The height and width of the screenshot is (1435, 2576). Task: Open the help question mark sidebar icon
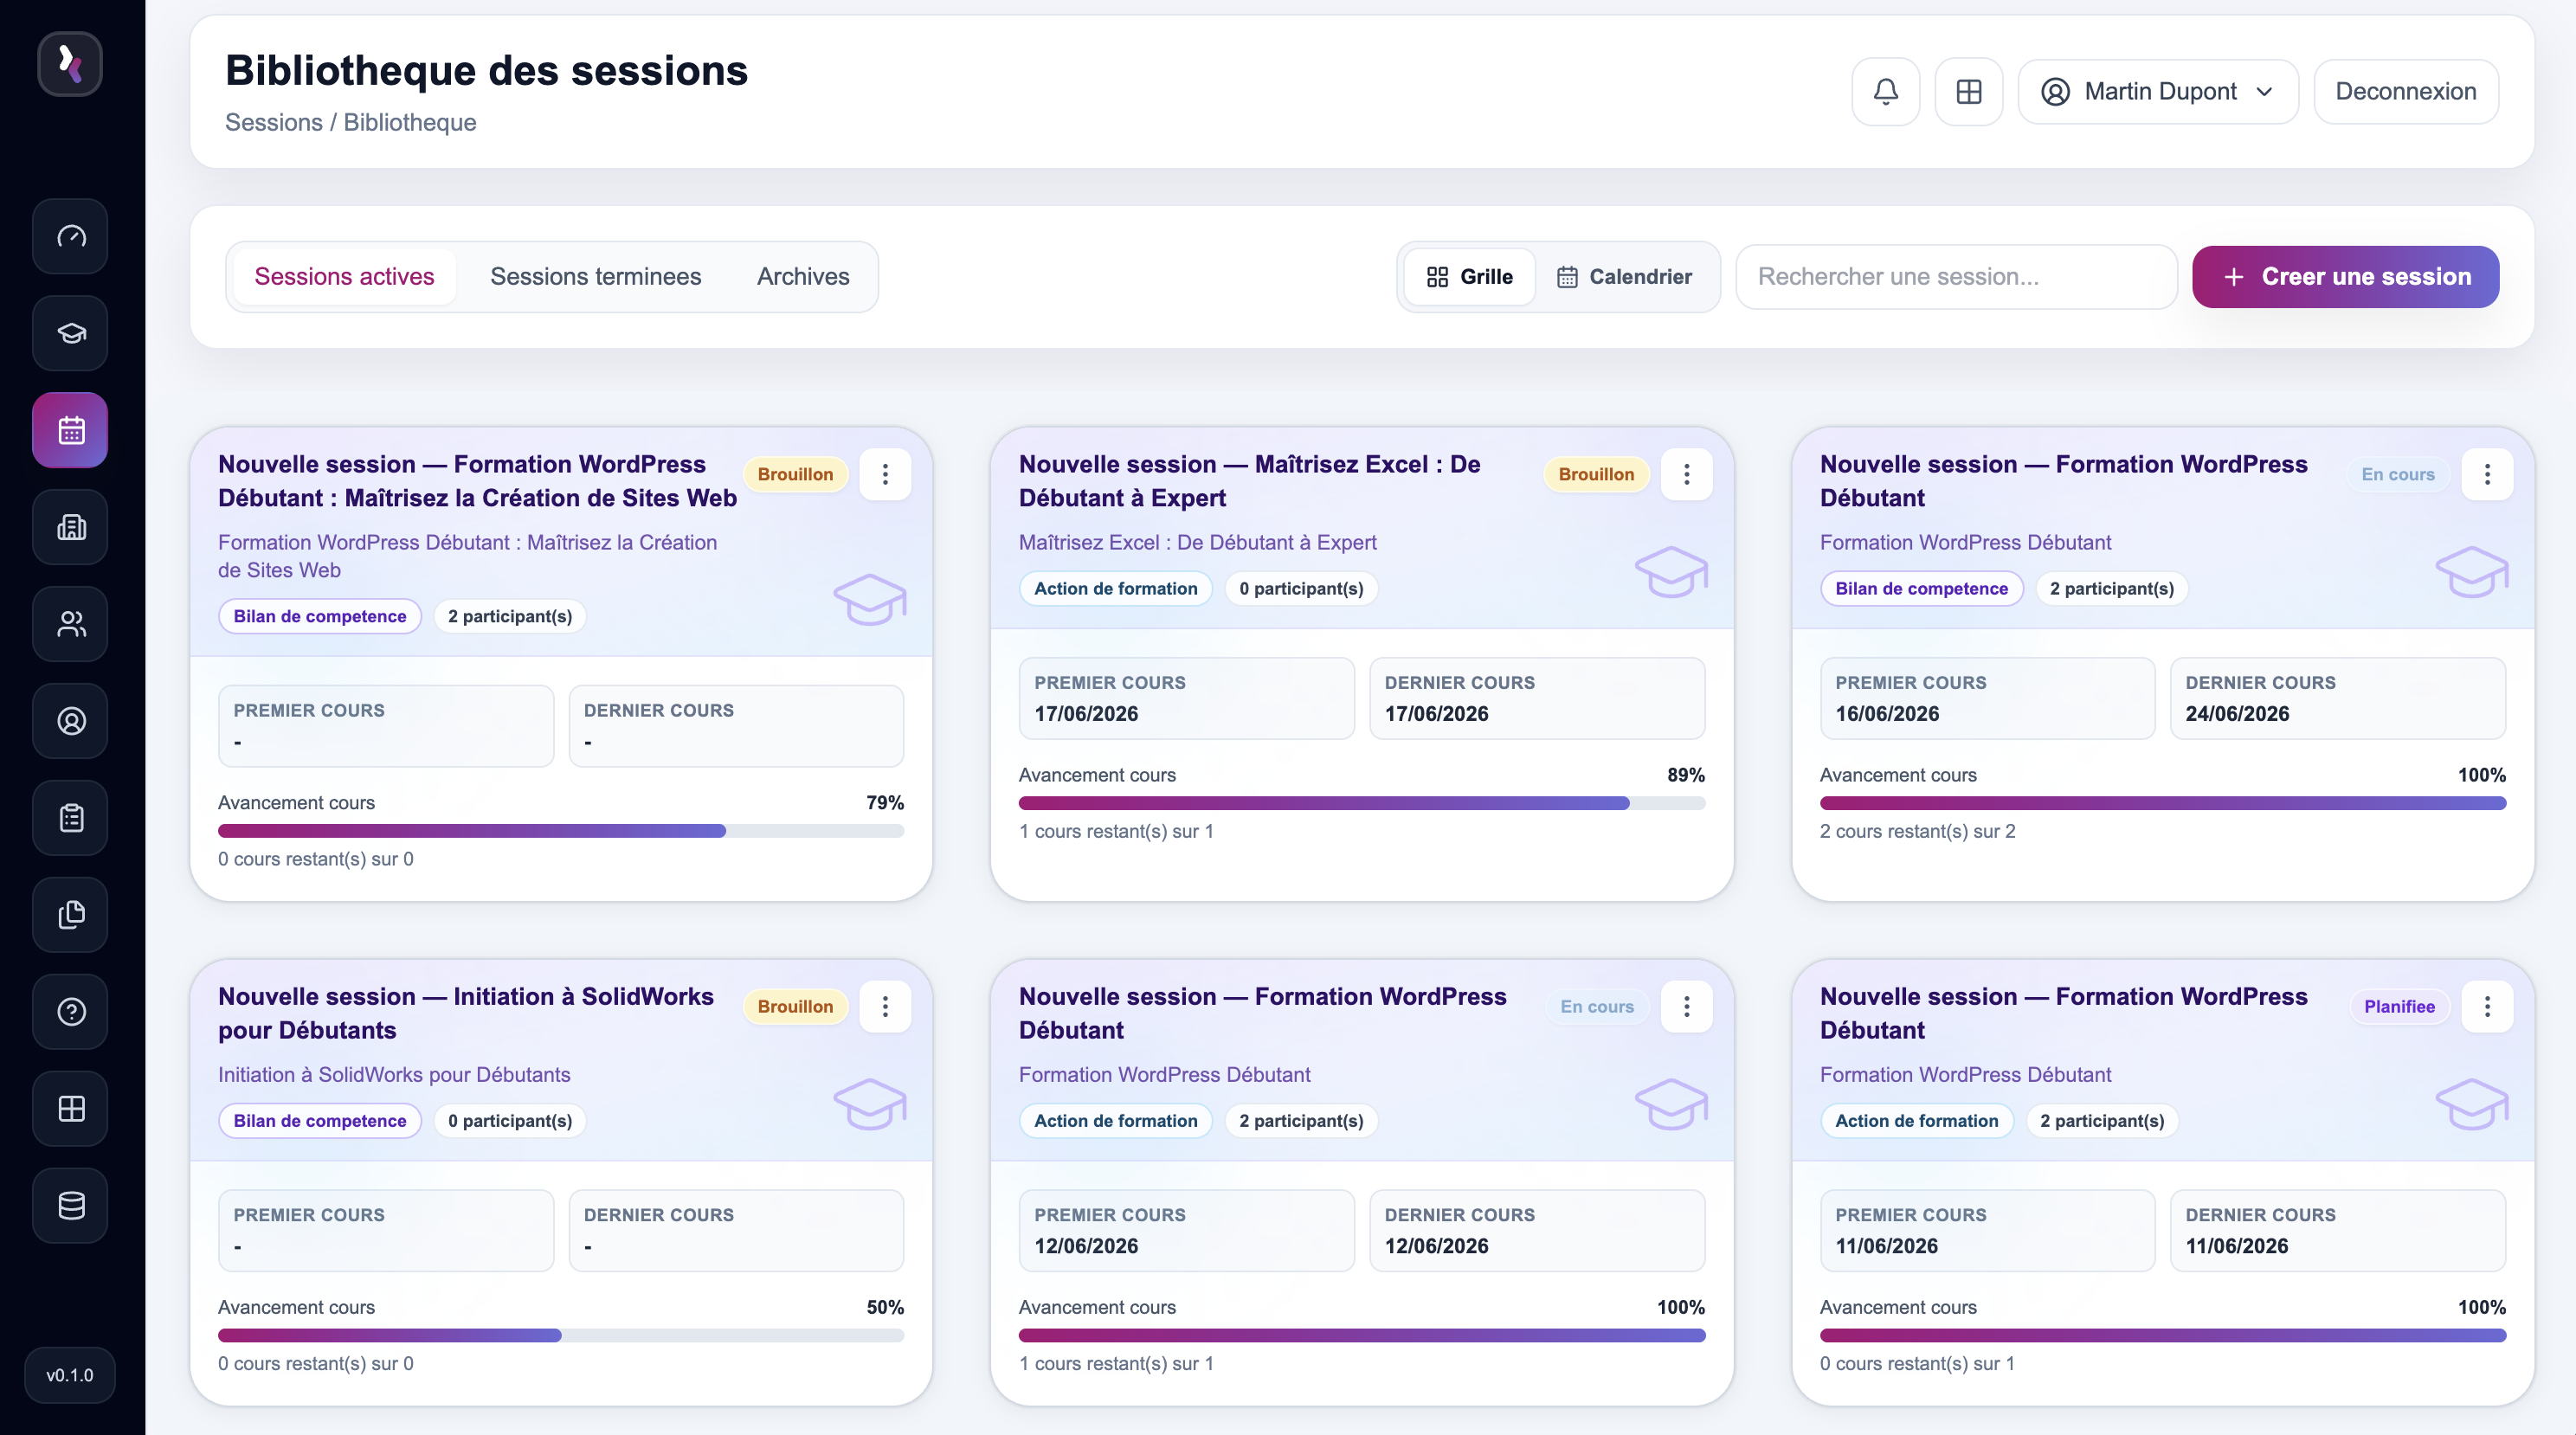click(x=71, y=1012)
